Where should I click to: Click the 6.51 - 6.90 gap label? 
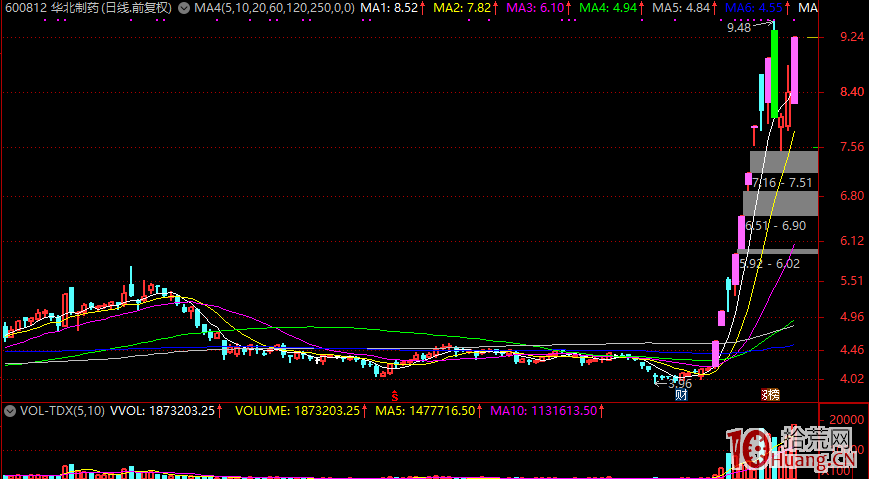pos(776,226)
